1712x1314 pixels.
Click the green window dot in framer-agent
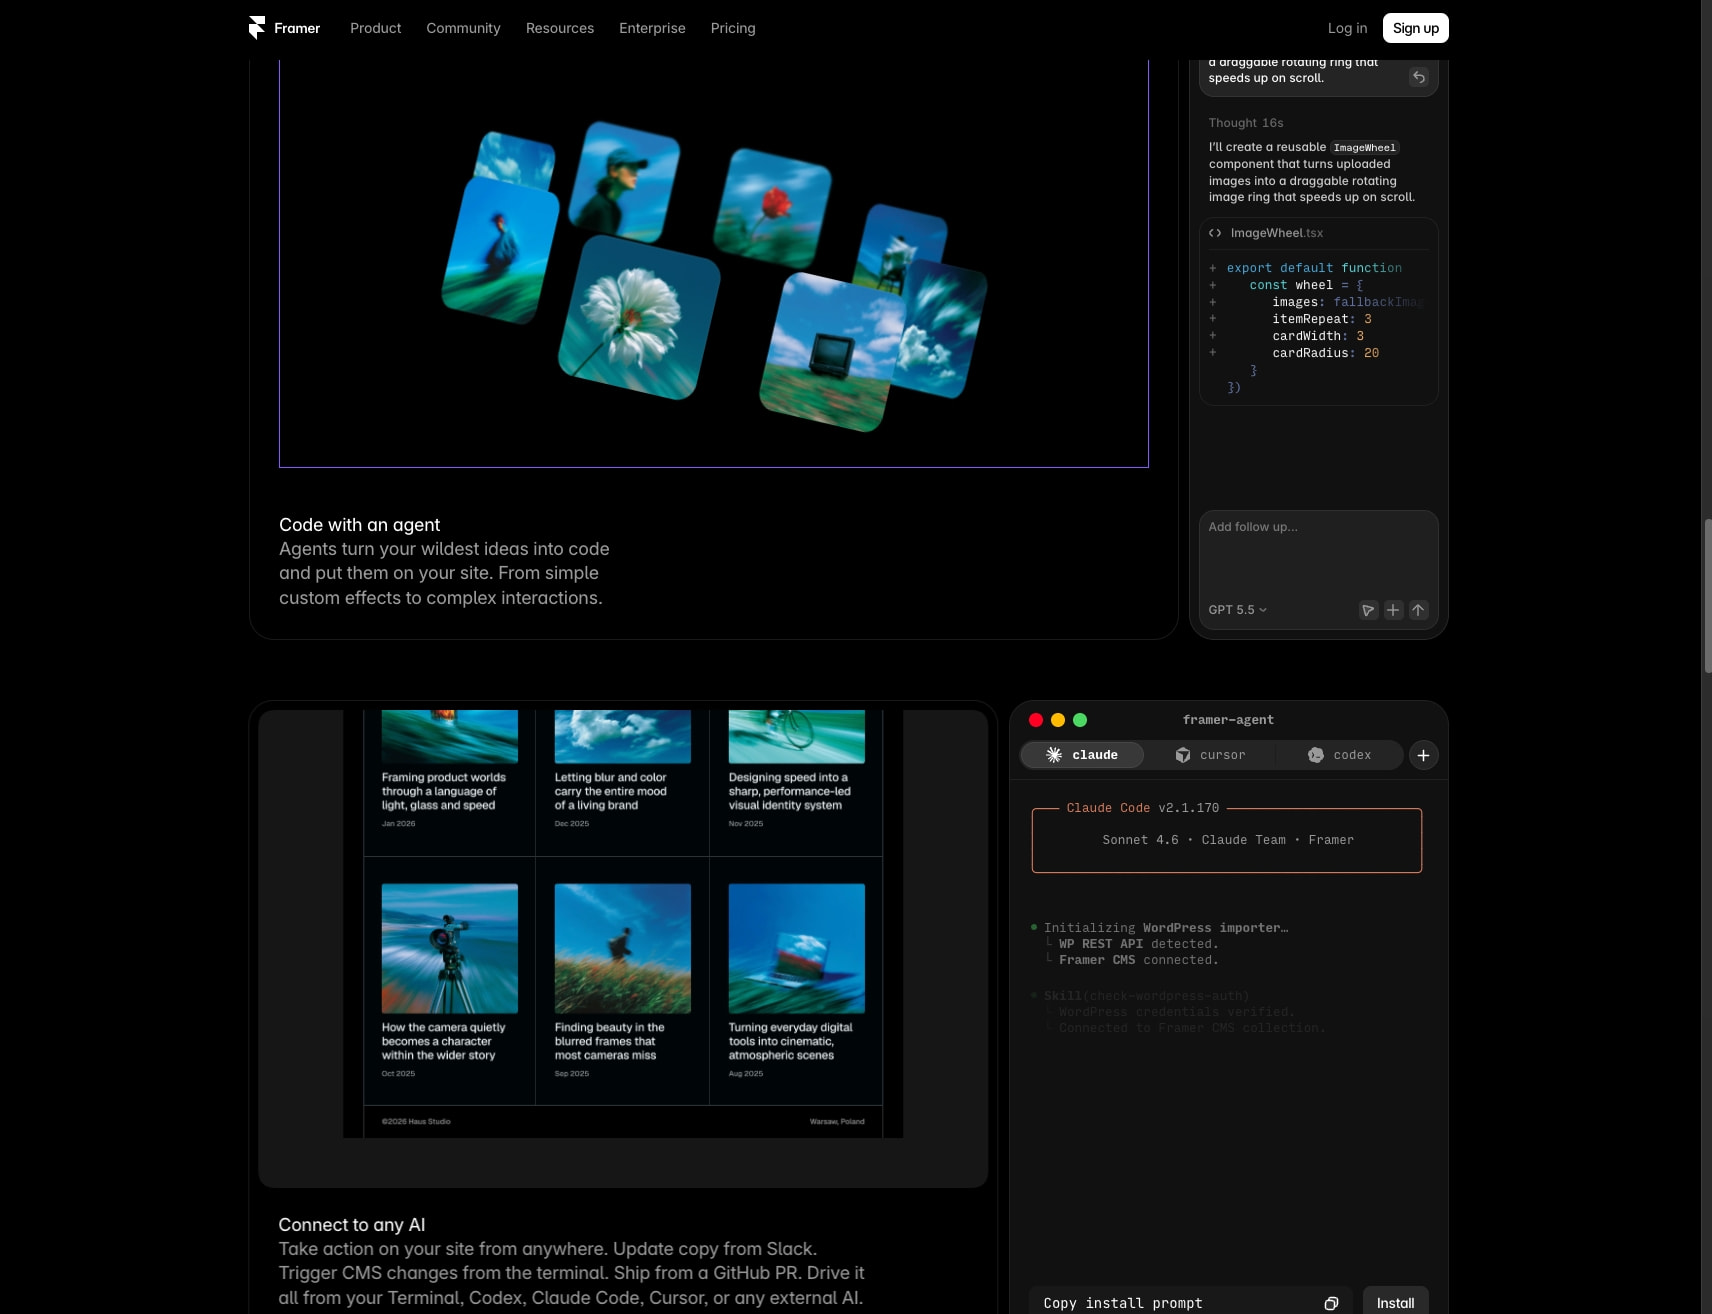click(1080, 720)
